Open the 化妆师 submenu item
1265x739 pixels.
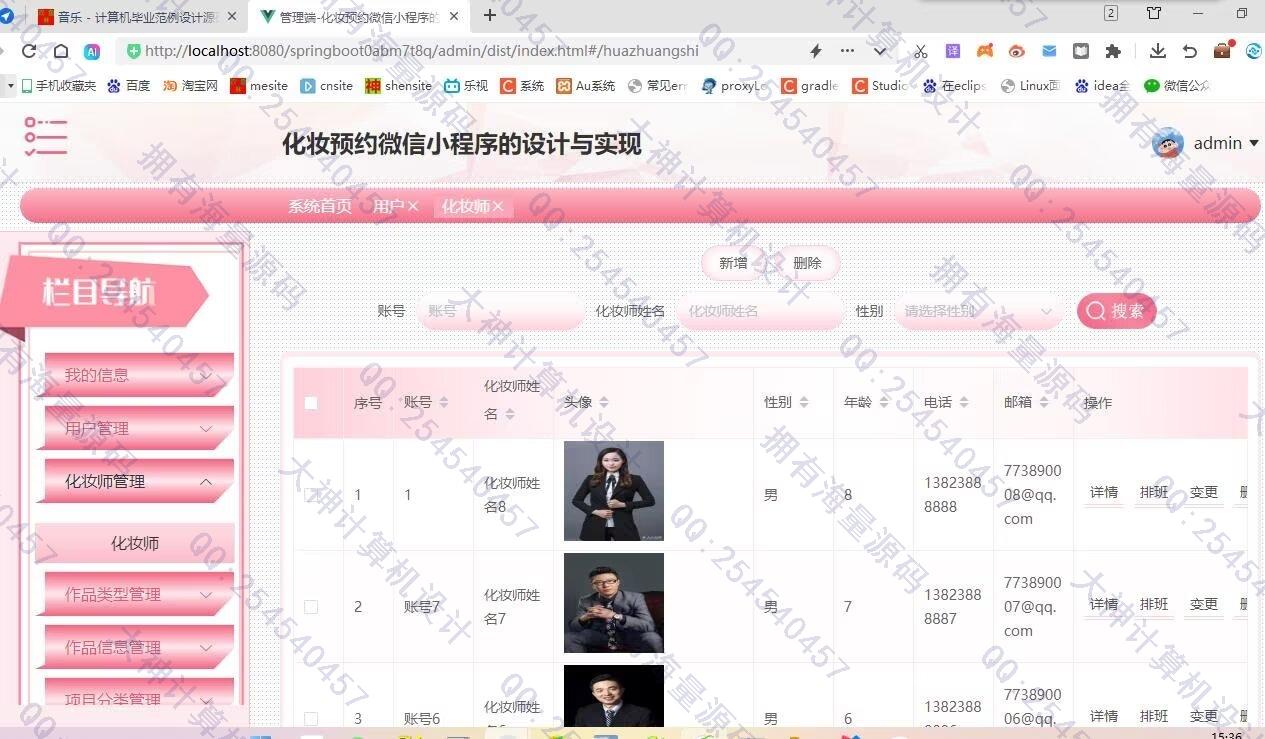pos(135,543)
